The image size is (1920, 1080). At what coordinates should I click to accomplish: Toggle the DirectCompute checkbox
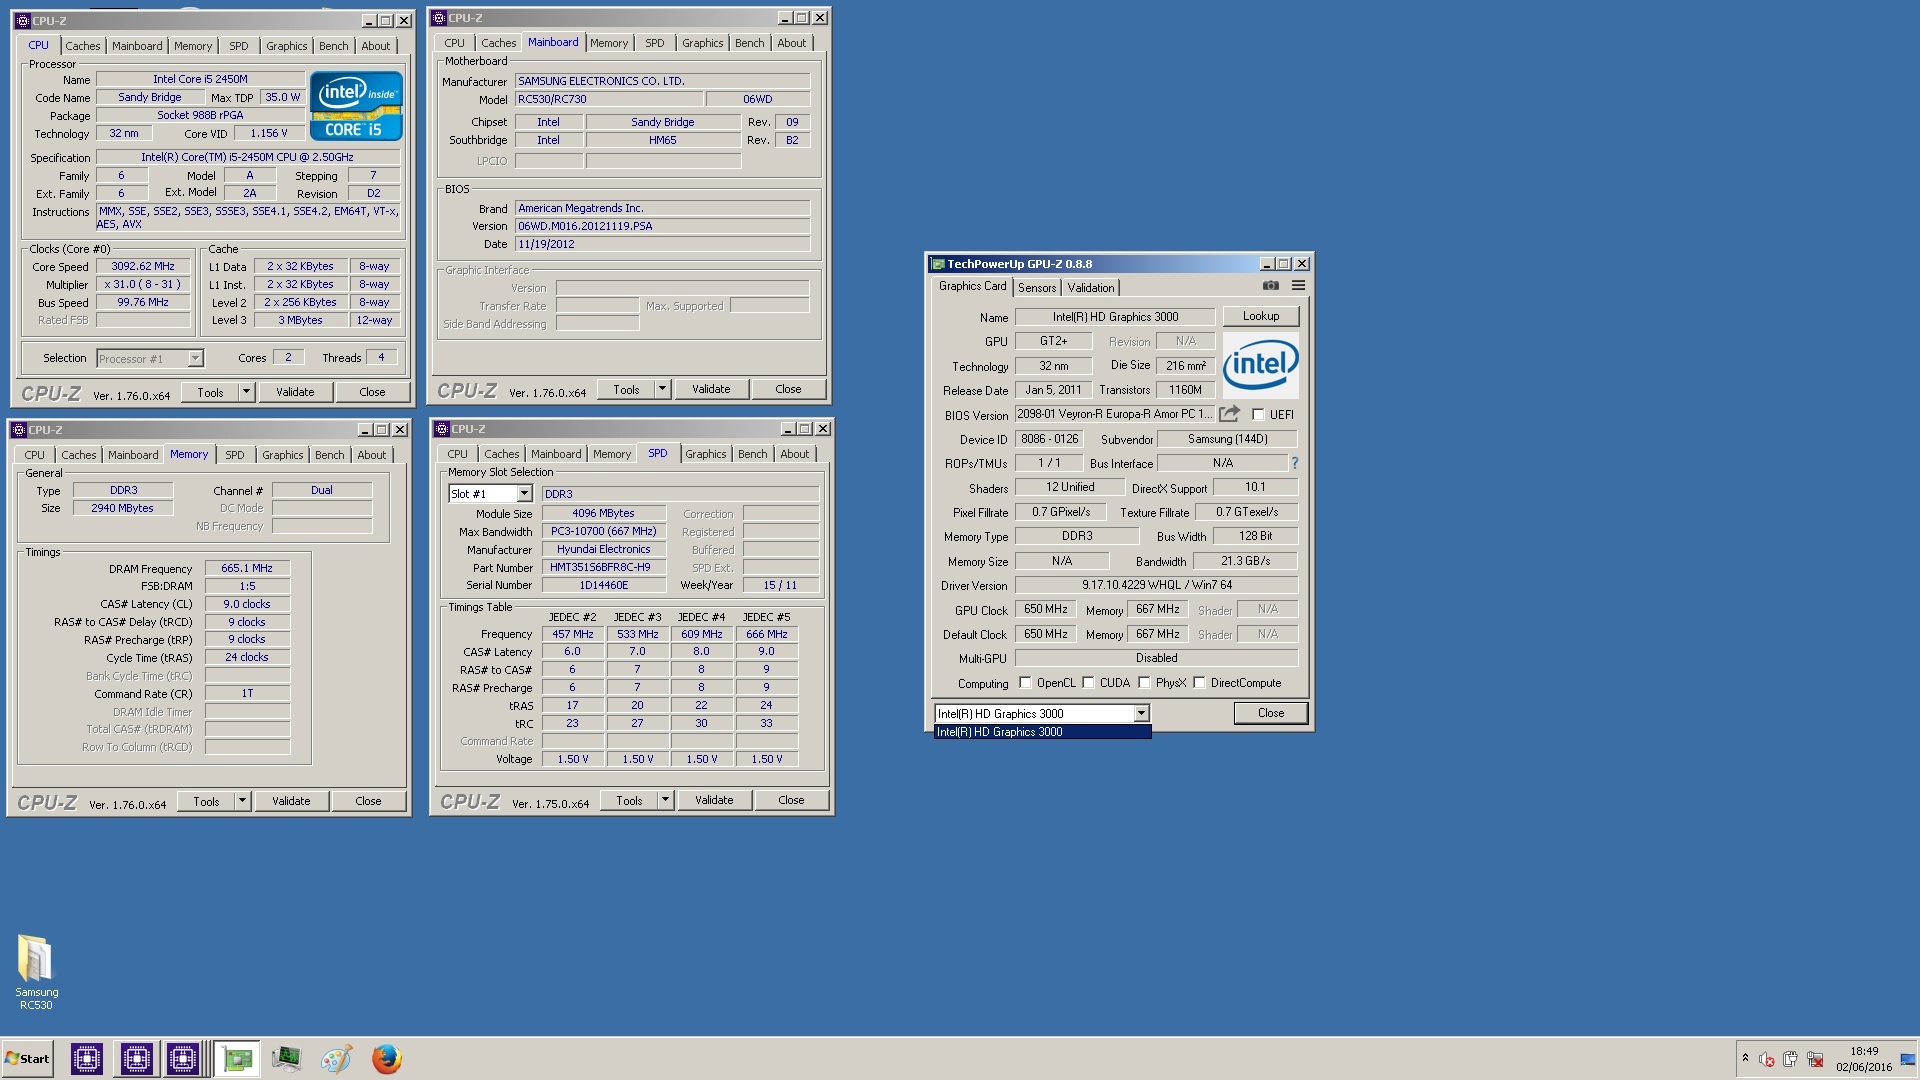(1199, 683)
